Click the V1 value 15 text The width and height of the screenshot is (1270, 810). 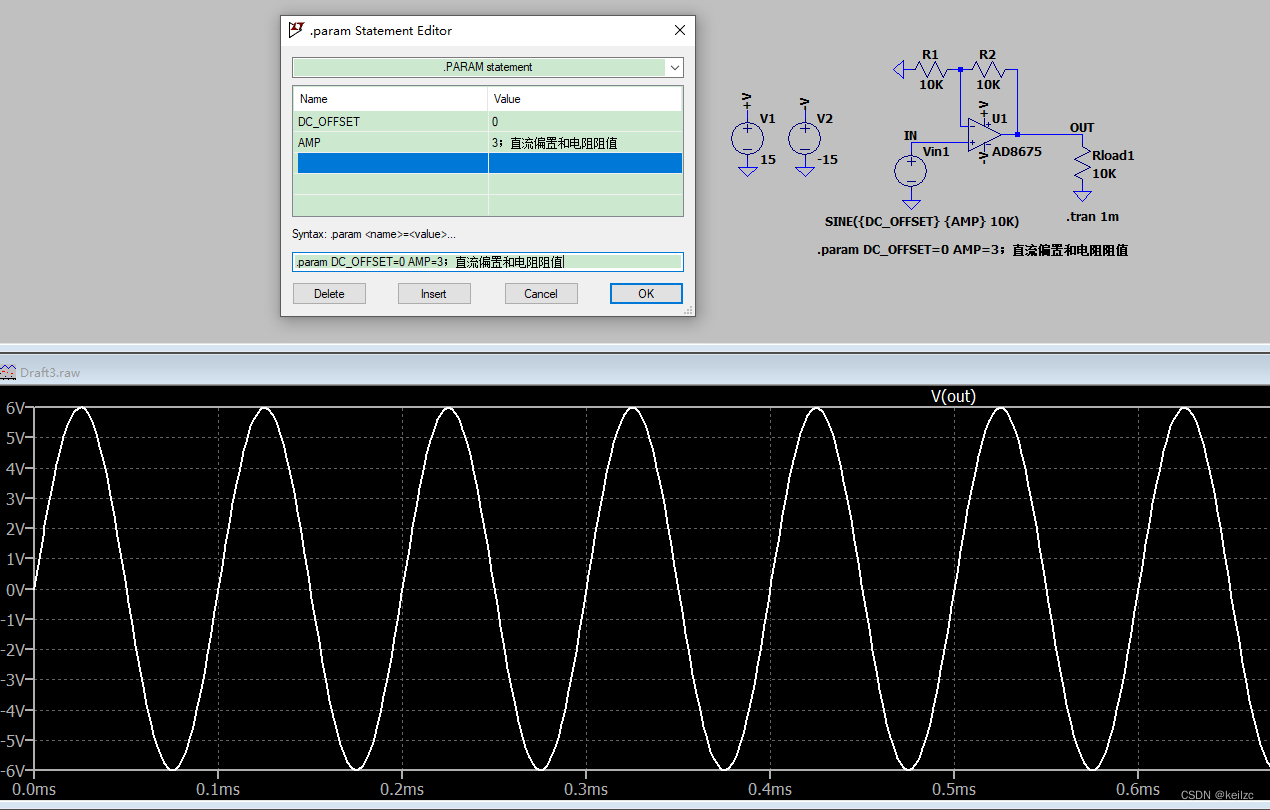click(x=767, y=160)
